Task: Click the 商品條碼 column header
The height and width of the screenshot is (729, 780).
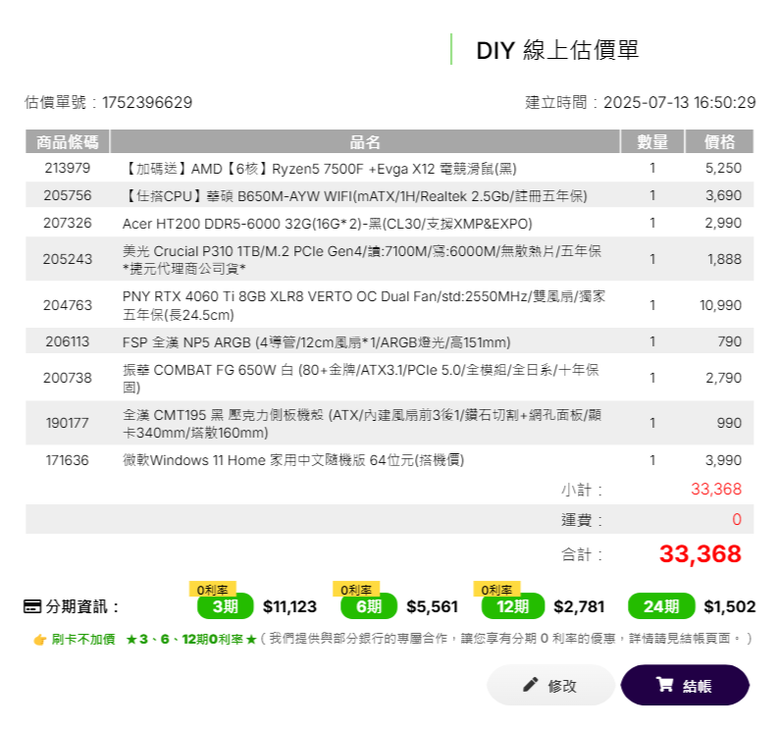Action: [x=67, y=142]
